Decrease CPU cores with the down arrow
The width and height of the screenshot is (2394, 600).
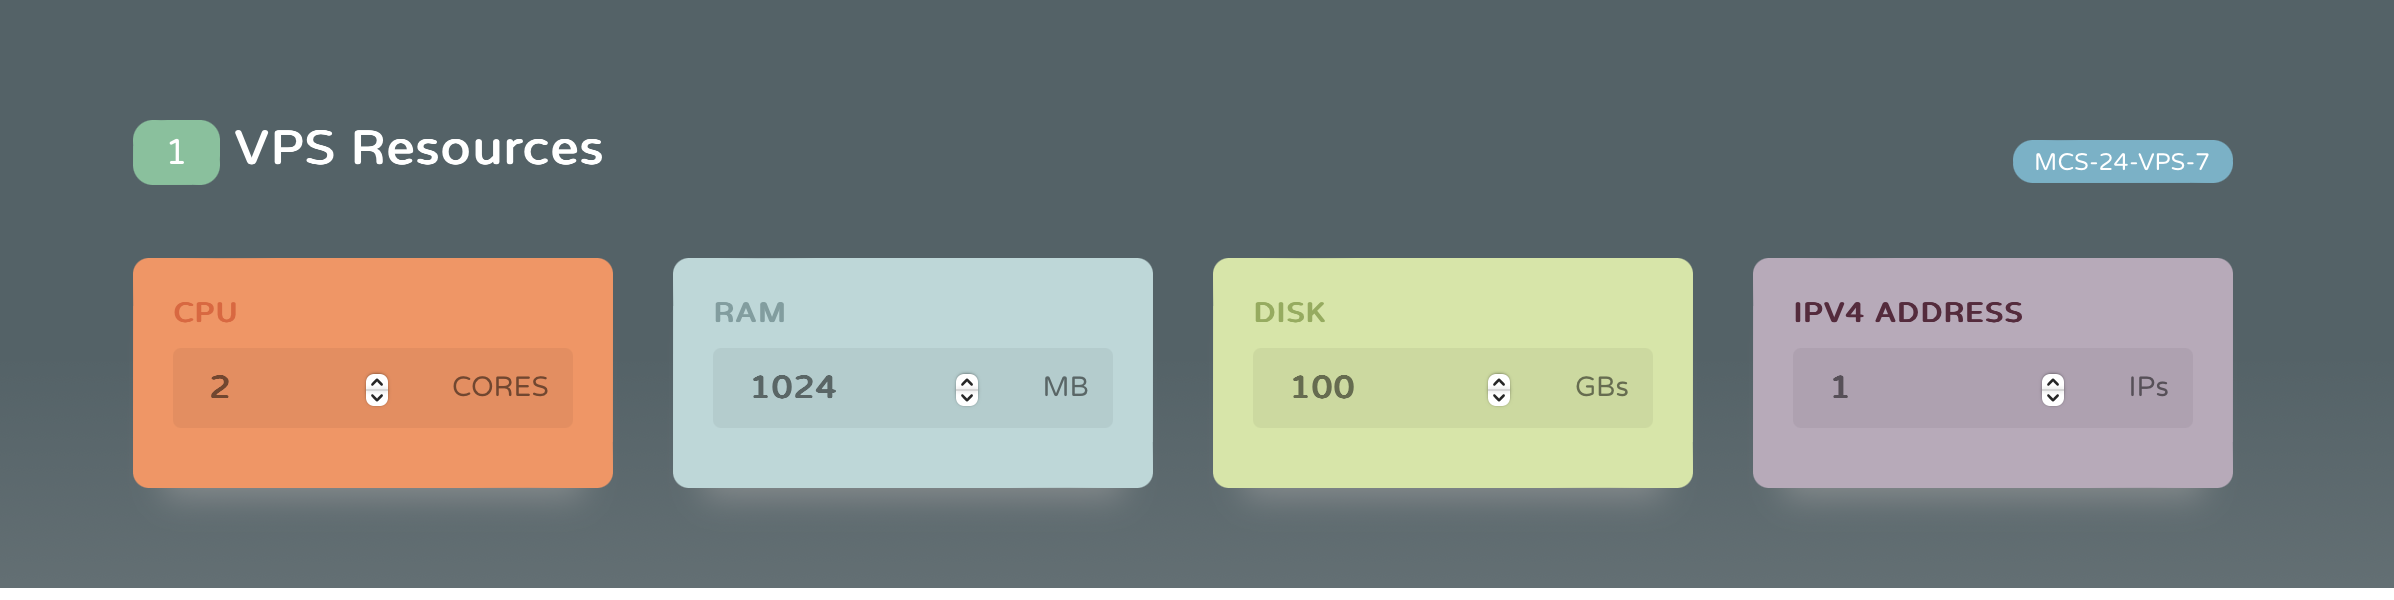377,397
